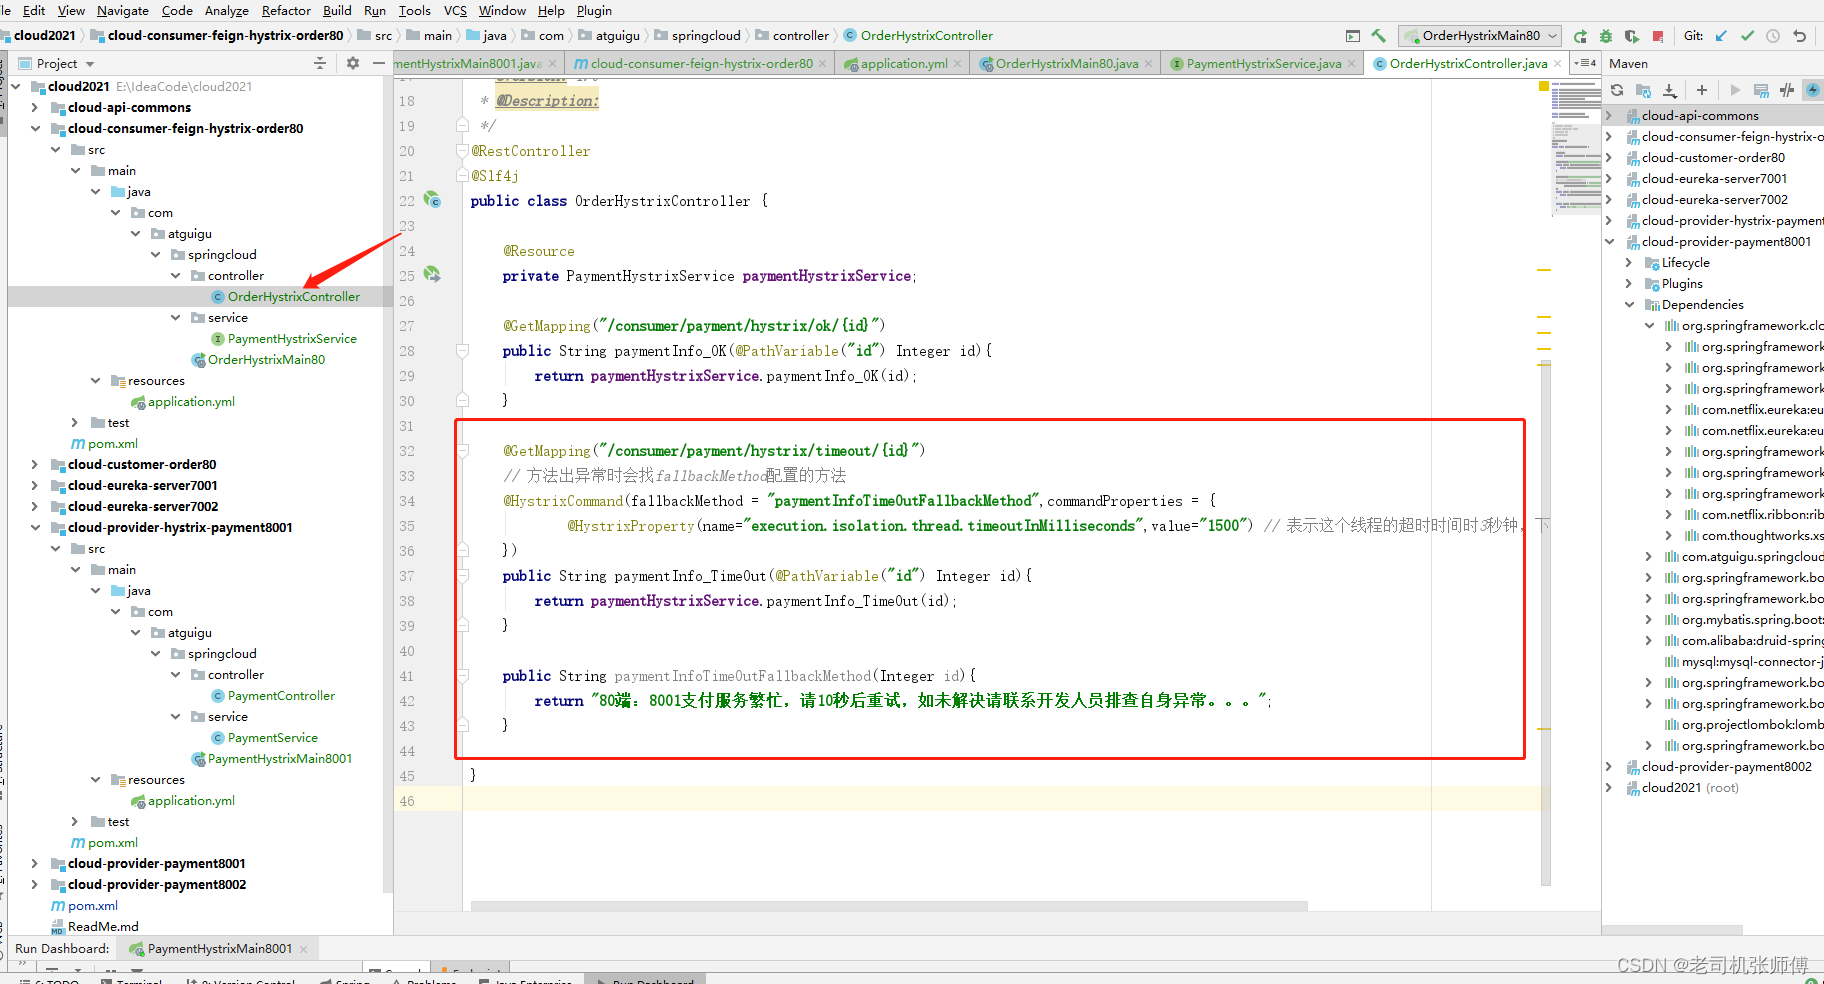Close the OrderHystrixController.java tab
This screenshot has height=984, width=1824.
pyautogui.click(x=1557, y=64)
